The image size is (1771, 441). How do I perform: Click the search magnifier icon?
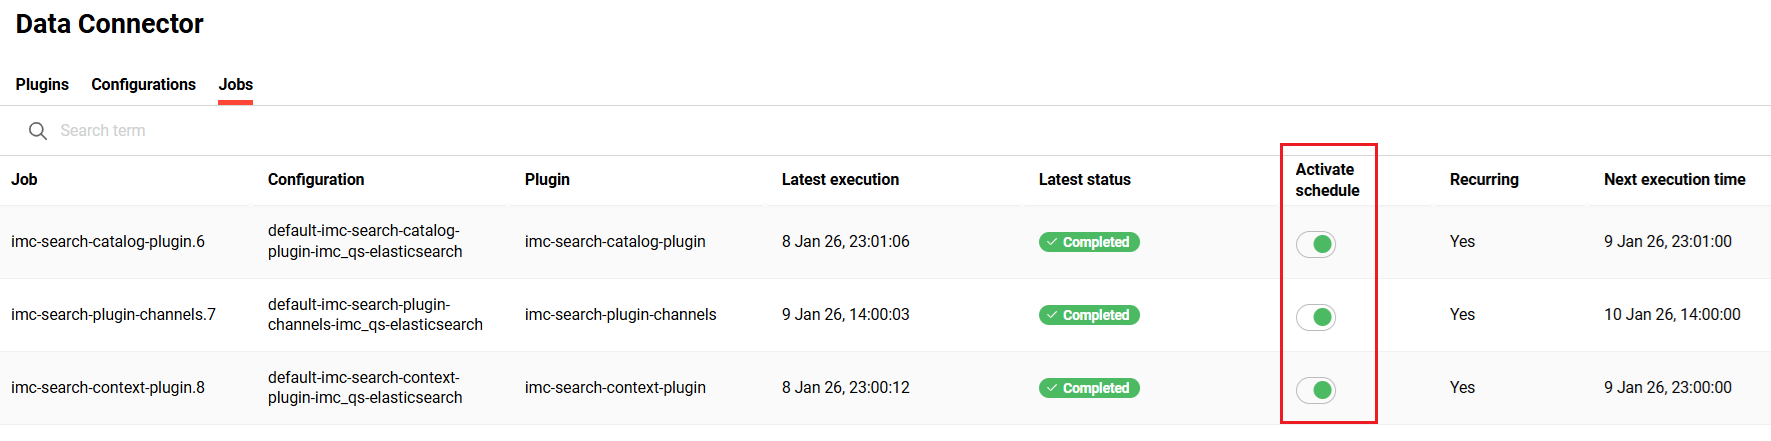click(38, 131)
